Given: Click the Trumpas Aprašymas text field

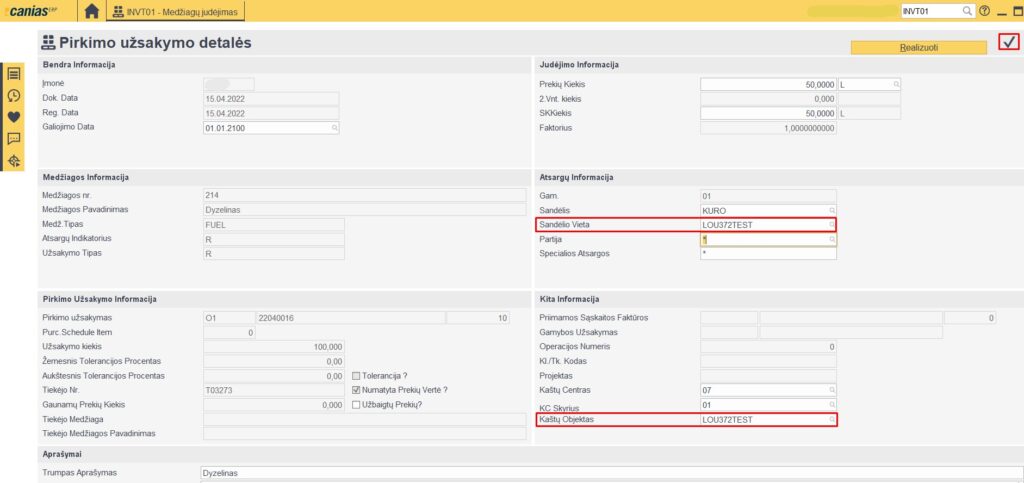Looking at the screenshot, I should (610, 473).
